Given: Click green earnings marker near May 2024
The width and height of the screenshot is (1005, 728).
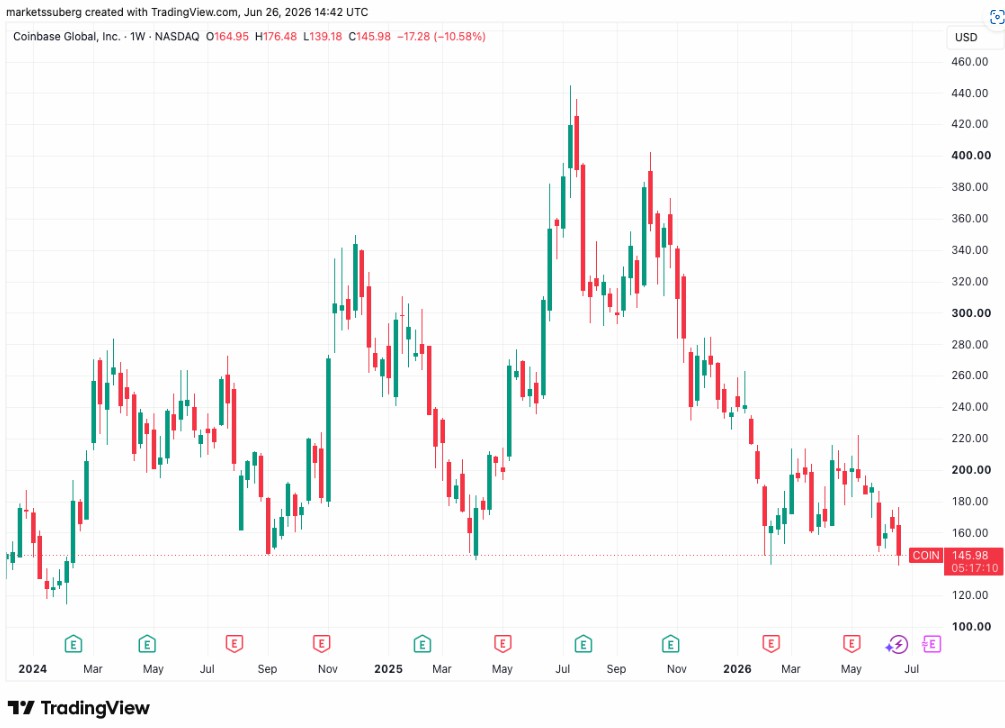Looking at the screenshot, I should (147, 643).
